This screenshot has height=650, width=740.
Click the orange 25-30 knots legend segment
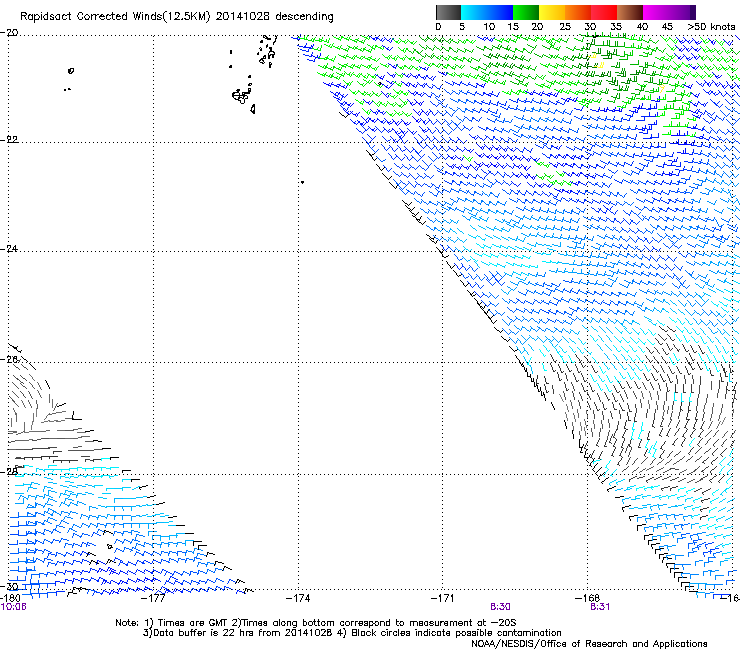click(x=578, y=12)
